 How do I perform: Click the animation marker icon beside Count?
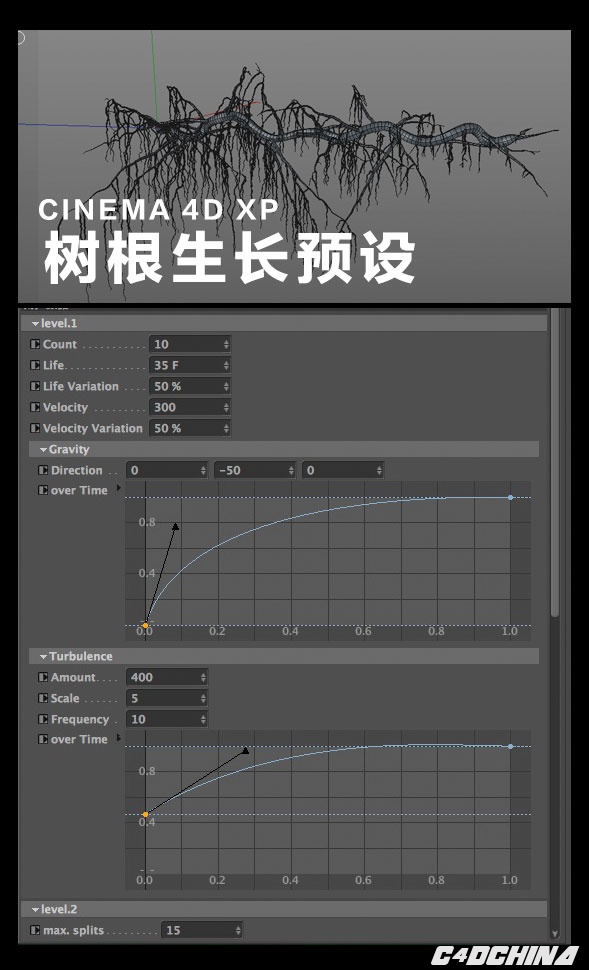[x=35, y=344]
